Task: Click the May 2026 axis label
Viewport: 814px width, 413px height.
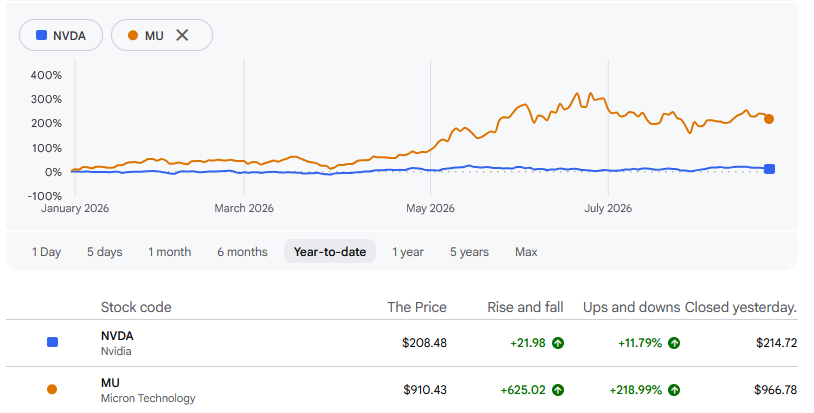Action: 430,209
